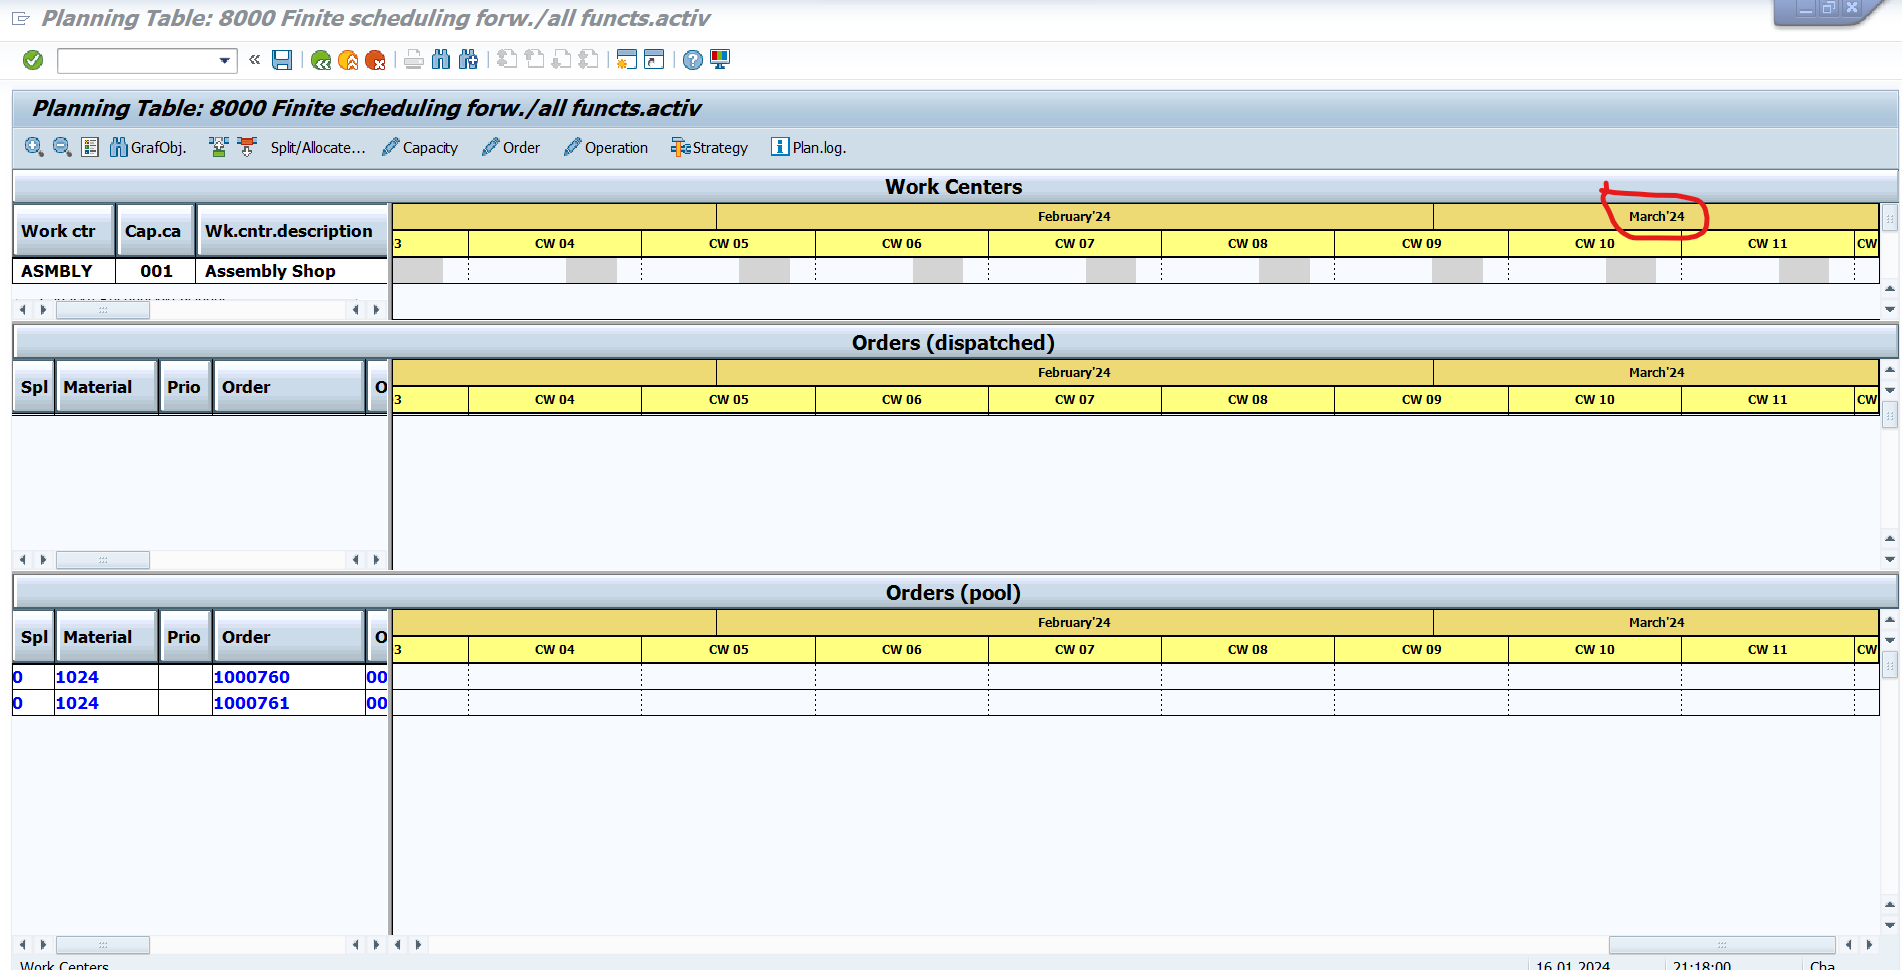
Task: Click the Create Shortcut icon
Action: click(x=652, y=60)
